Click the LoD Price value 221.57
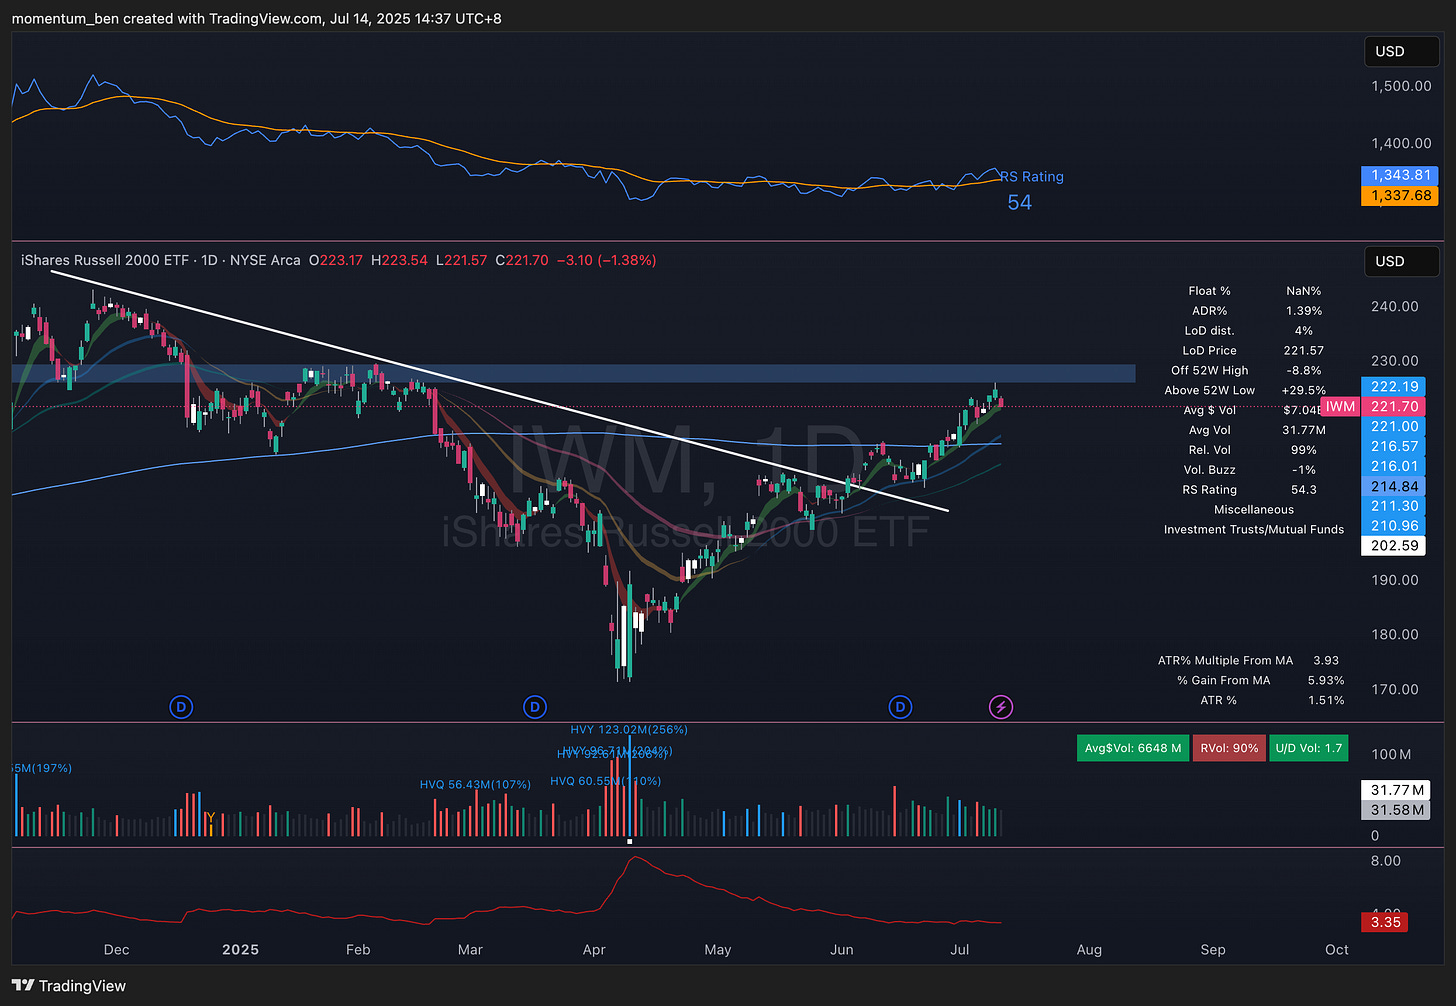 coord(1303,351)
